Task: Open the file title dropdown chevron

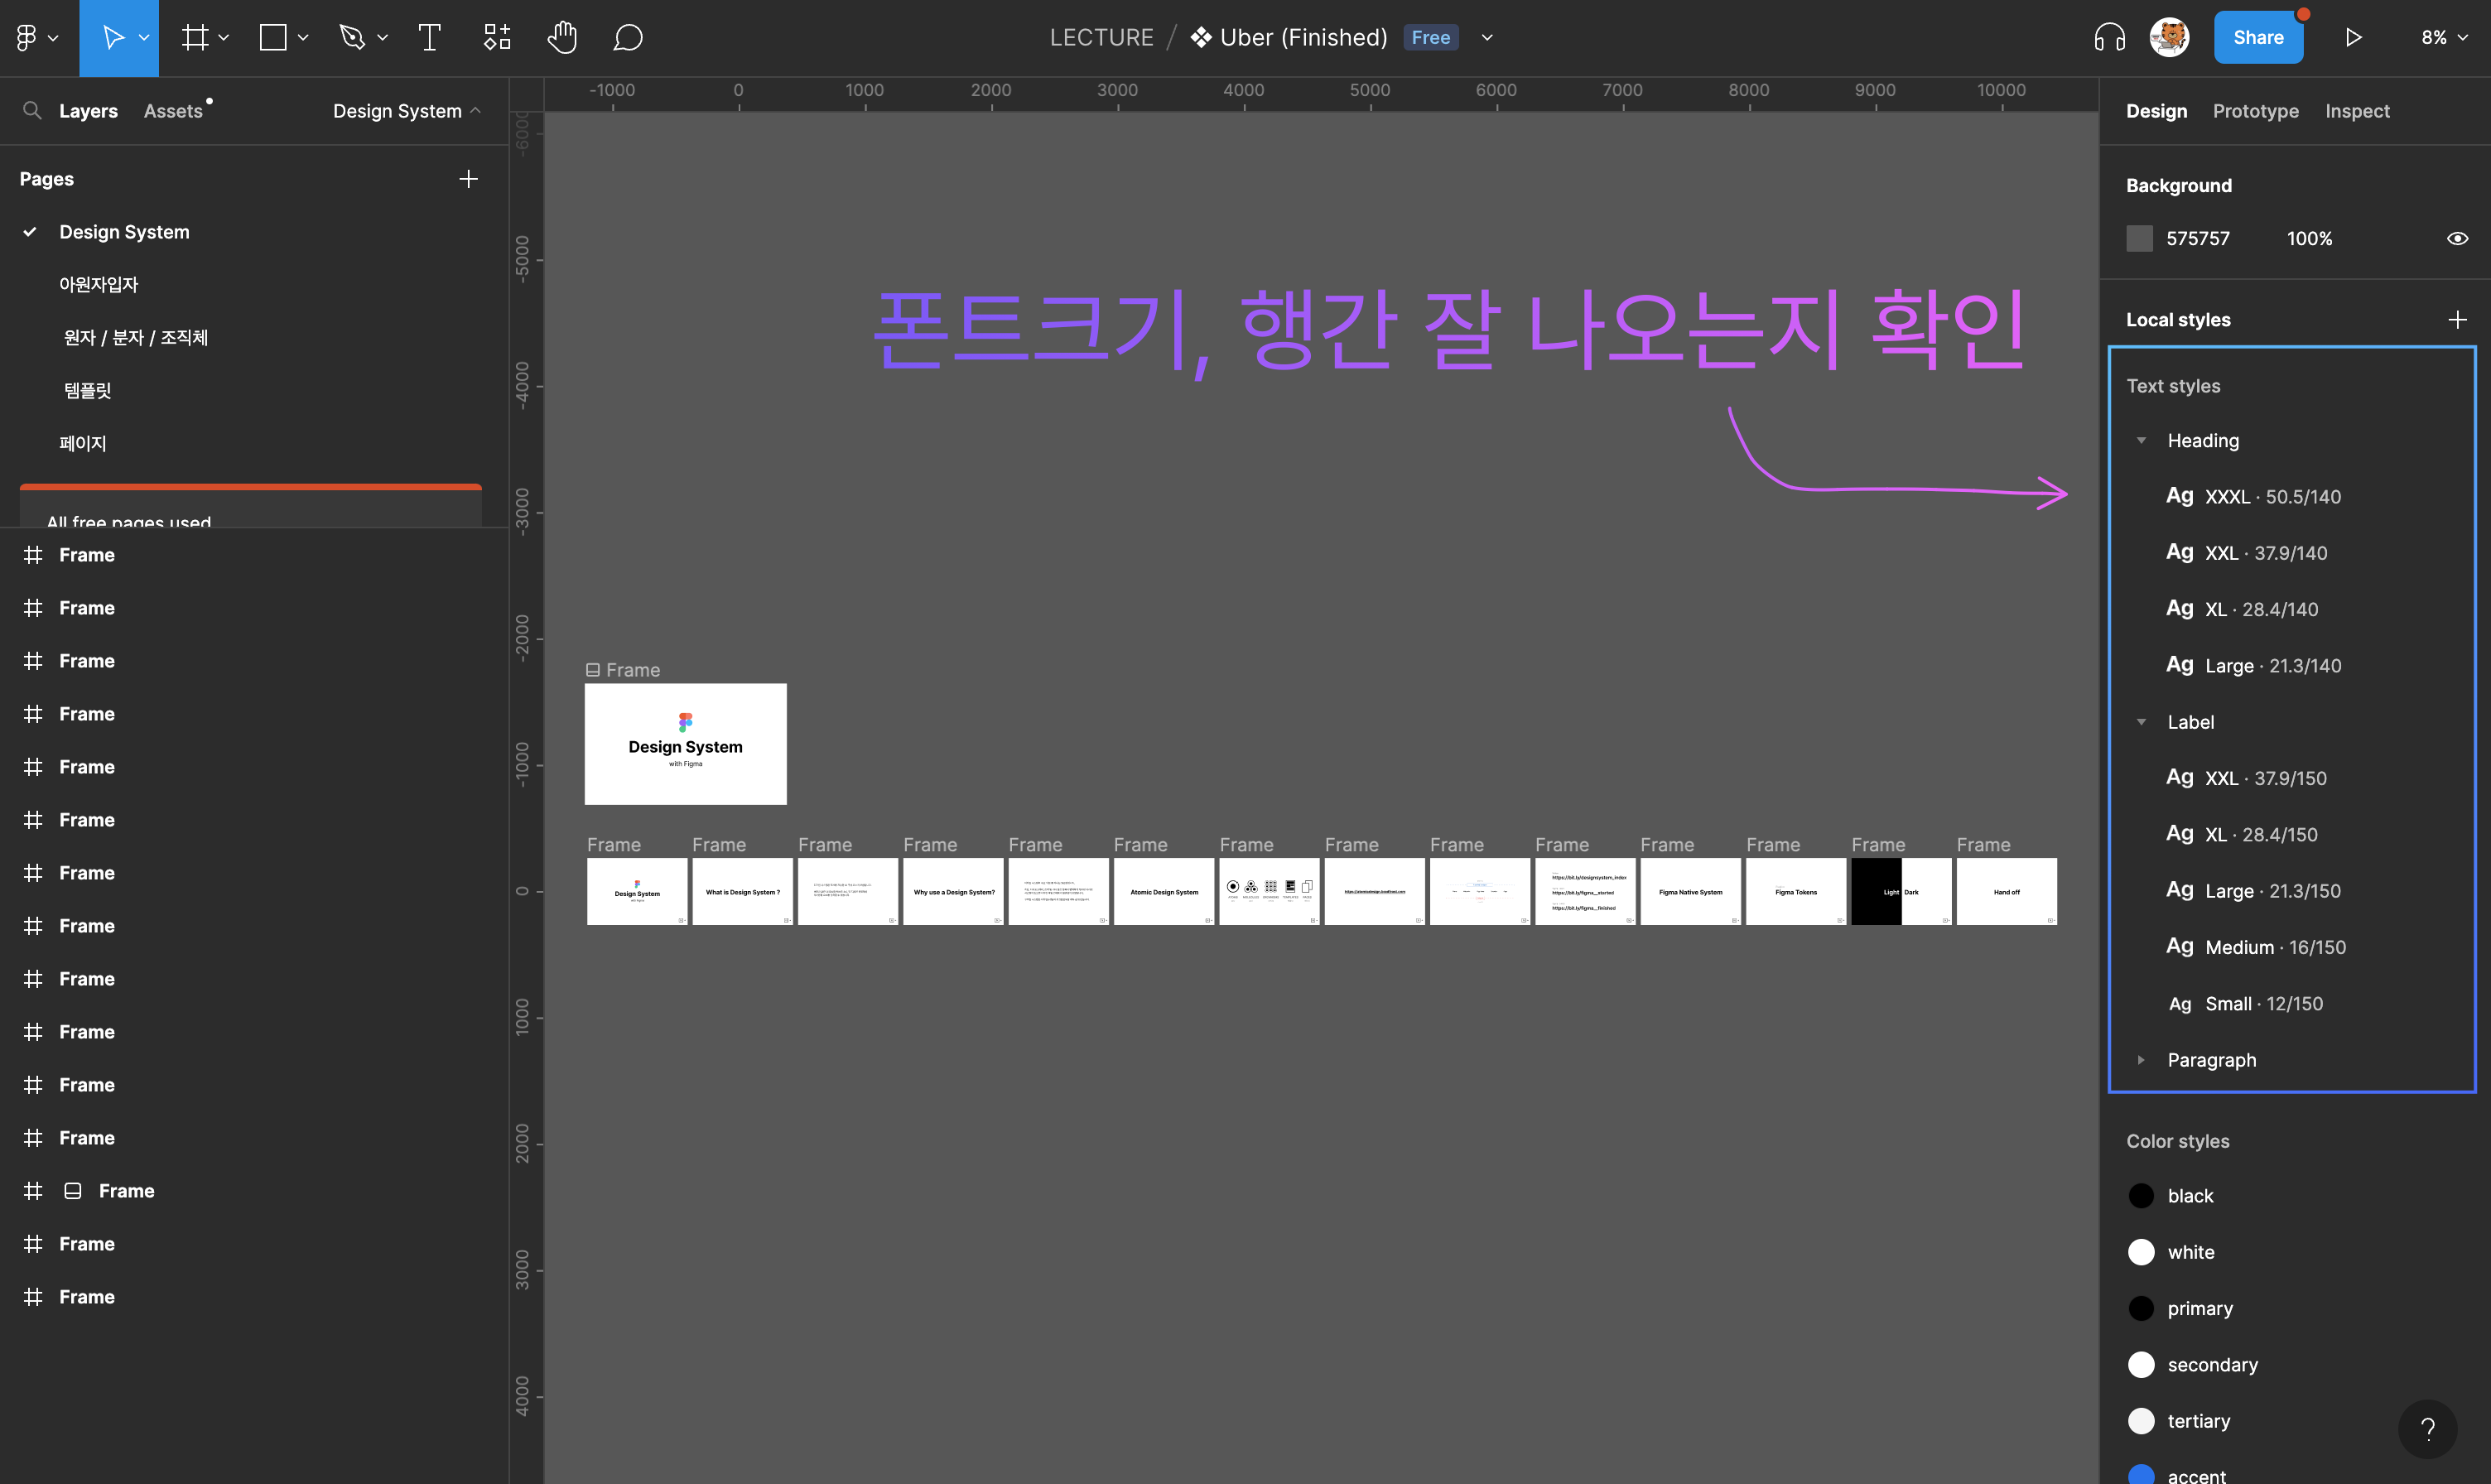Action: tap(1487, 38)
